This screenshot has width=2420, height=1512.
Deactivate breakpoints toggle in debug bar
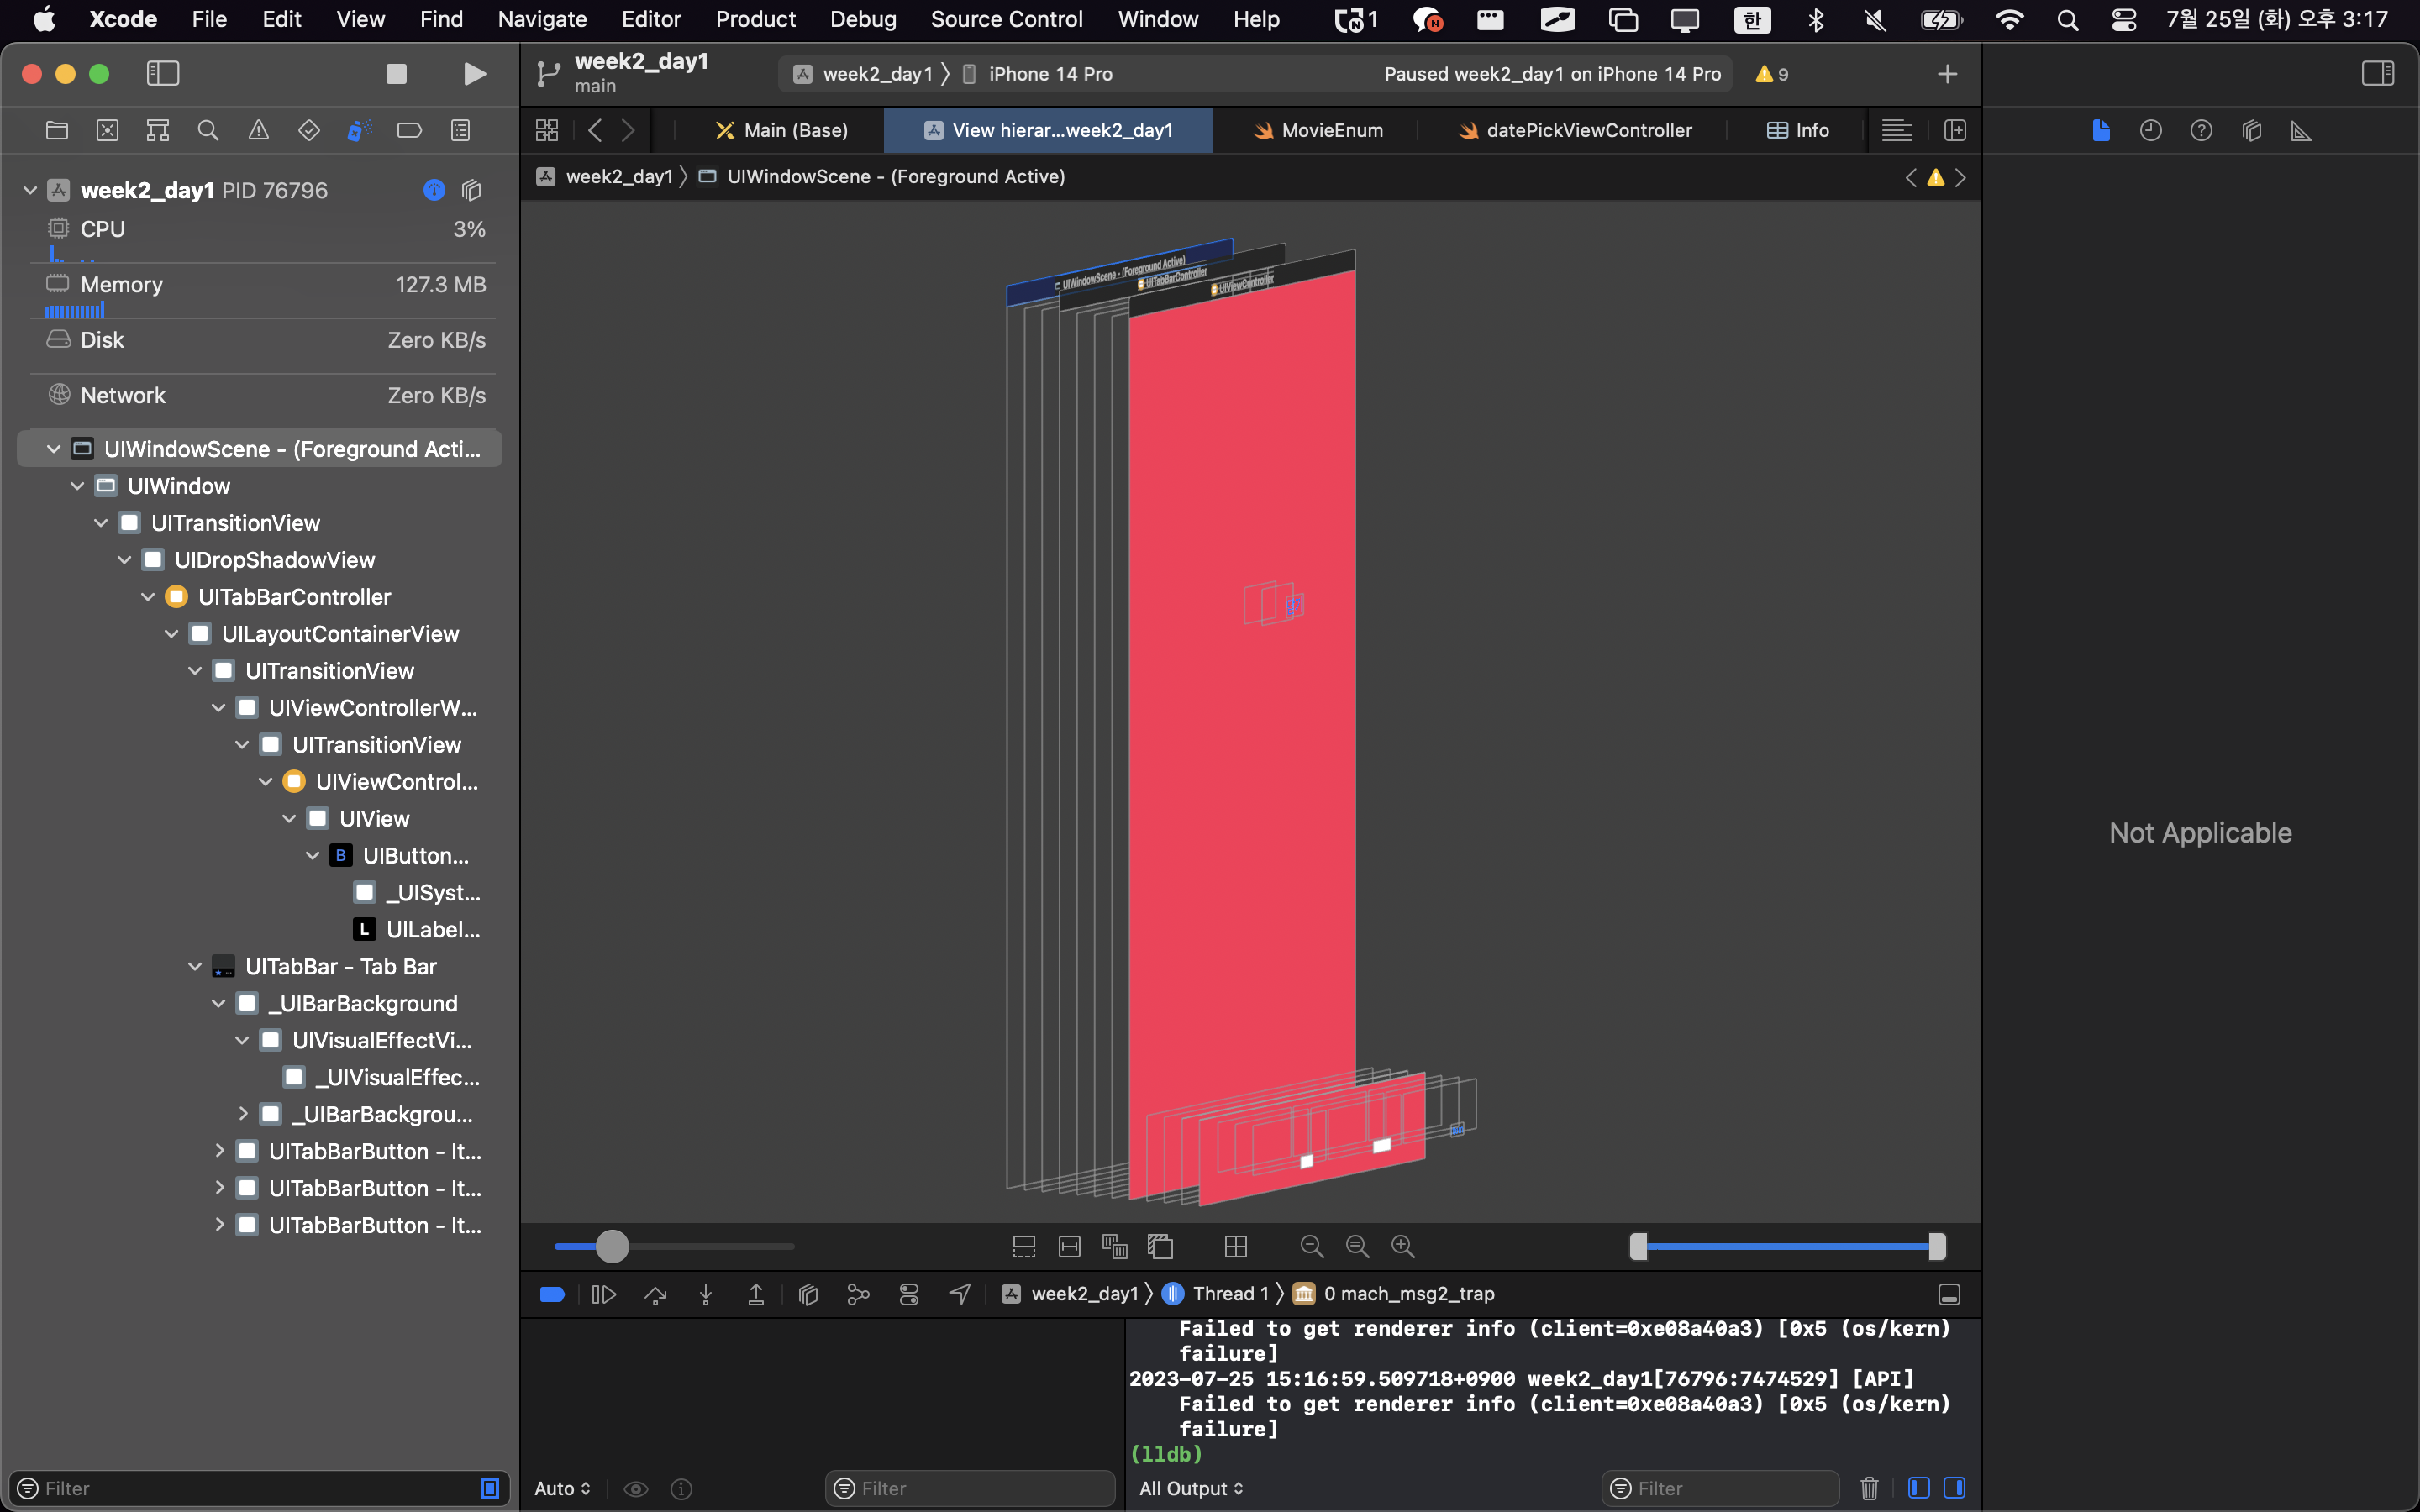point(552,1294)
